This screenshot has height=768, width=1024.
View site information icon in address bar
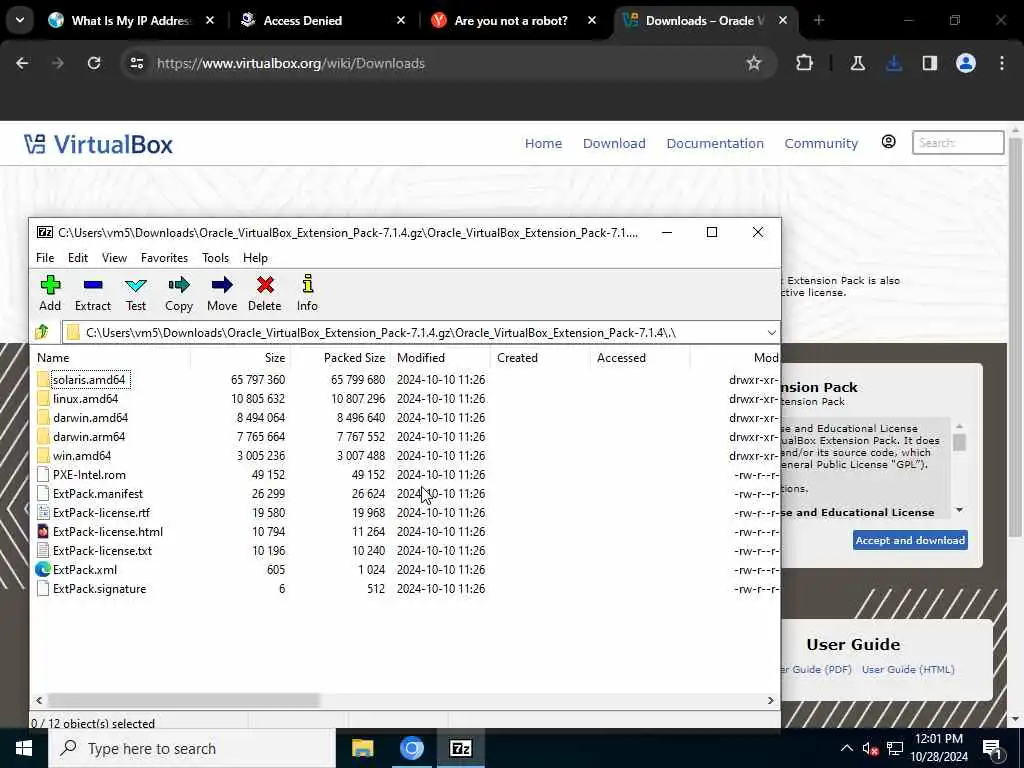pyautogui.click(x=136, y=63)
